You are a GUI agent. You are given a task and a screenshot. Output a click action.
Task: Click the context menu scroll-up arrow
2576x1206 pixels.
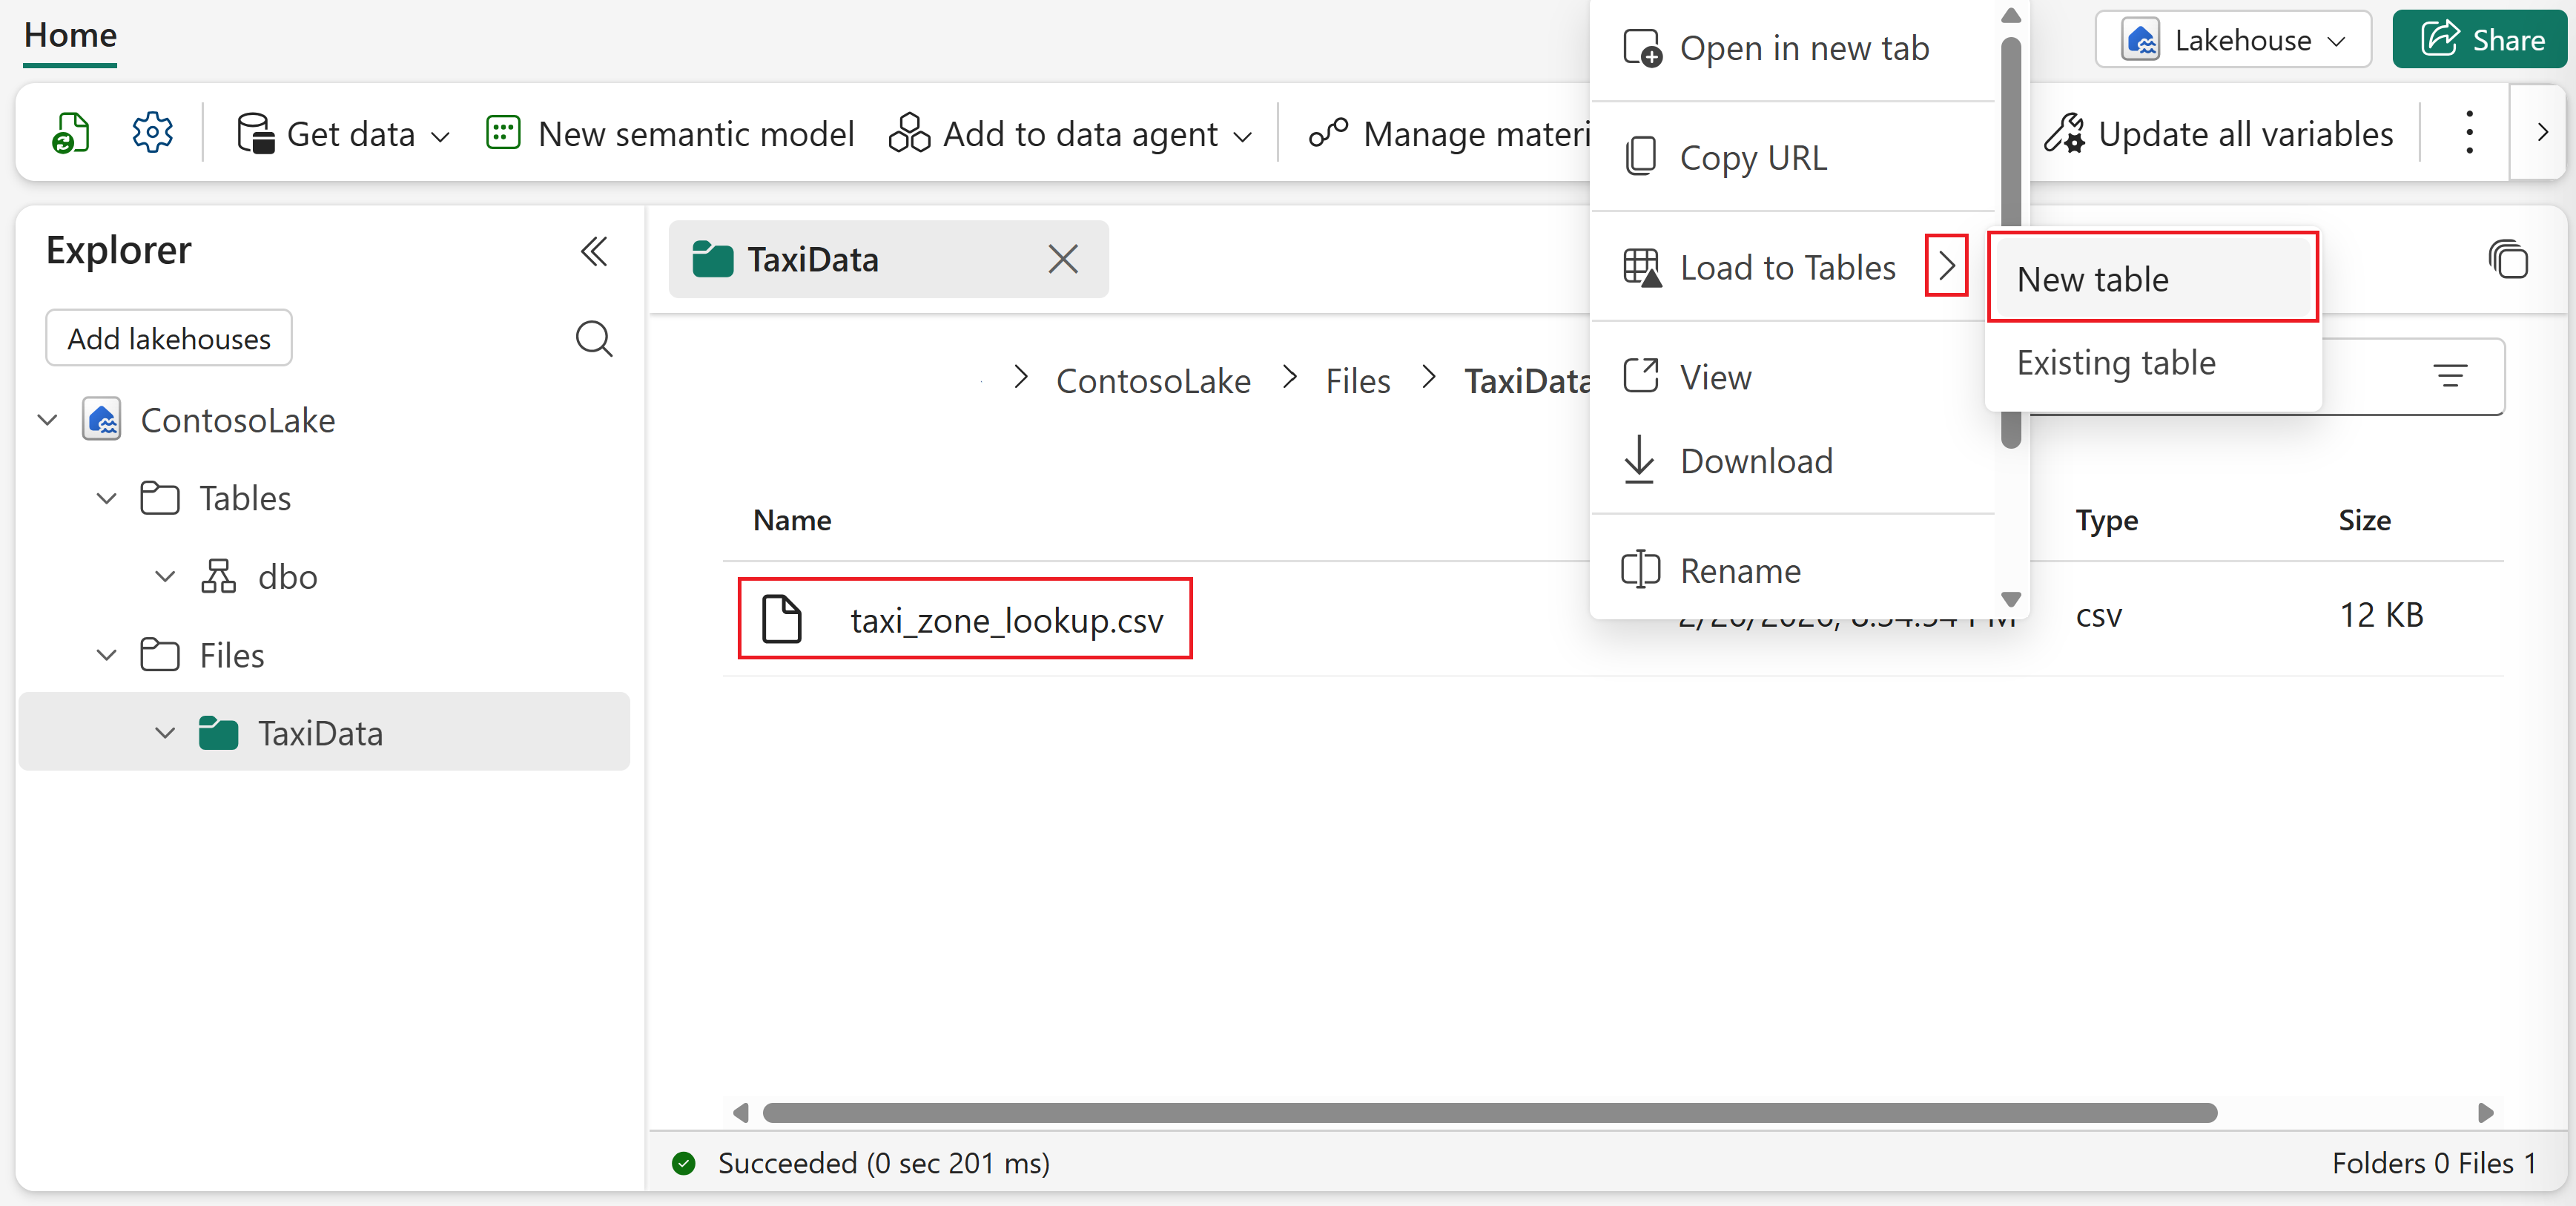point(2011,16)
